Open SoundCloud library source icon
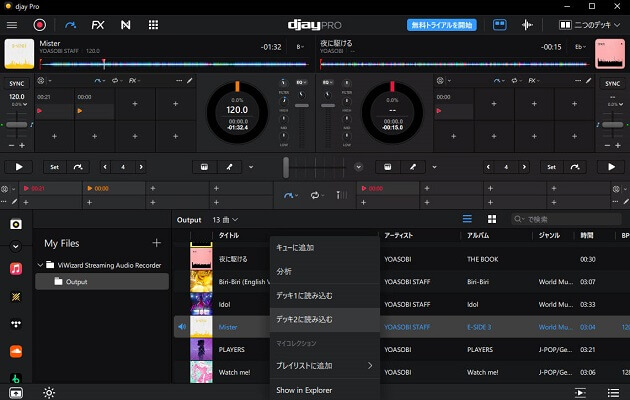This screenshot has height=400, width=630. click(x=16, y=351)
